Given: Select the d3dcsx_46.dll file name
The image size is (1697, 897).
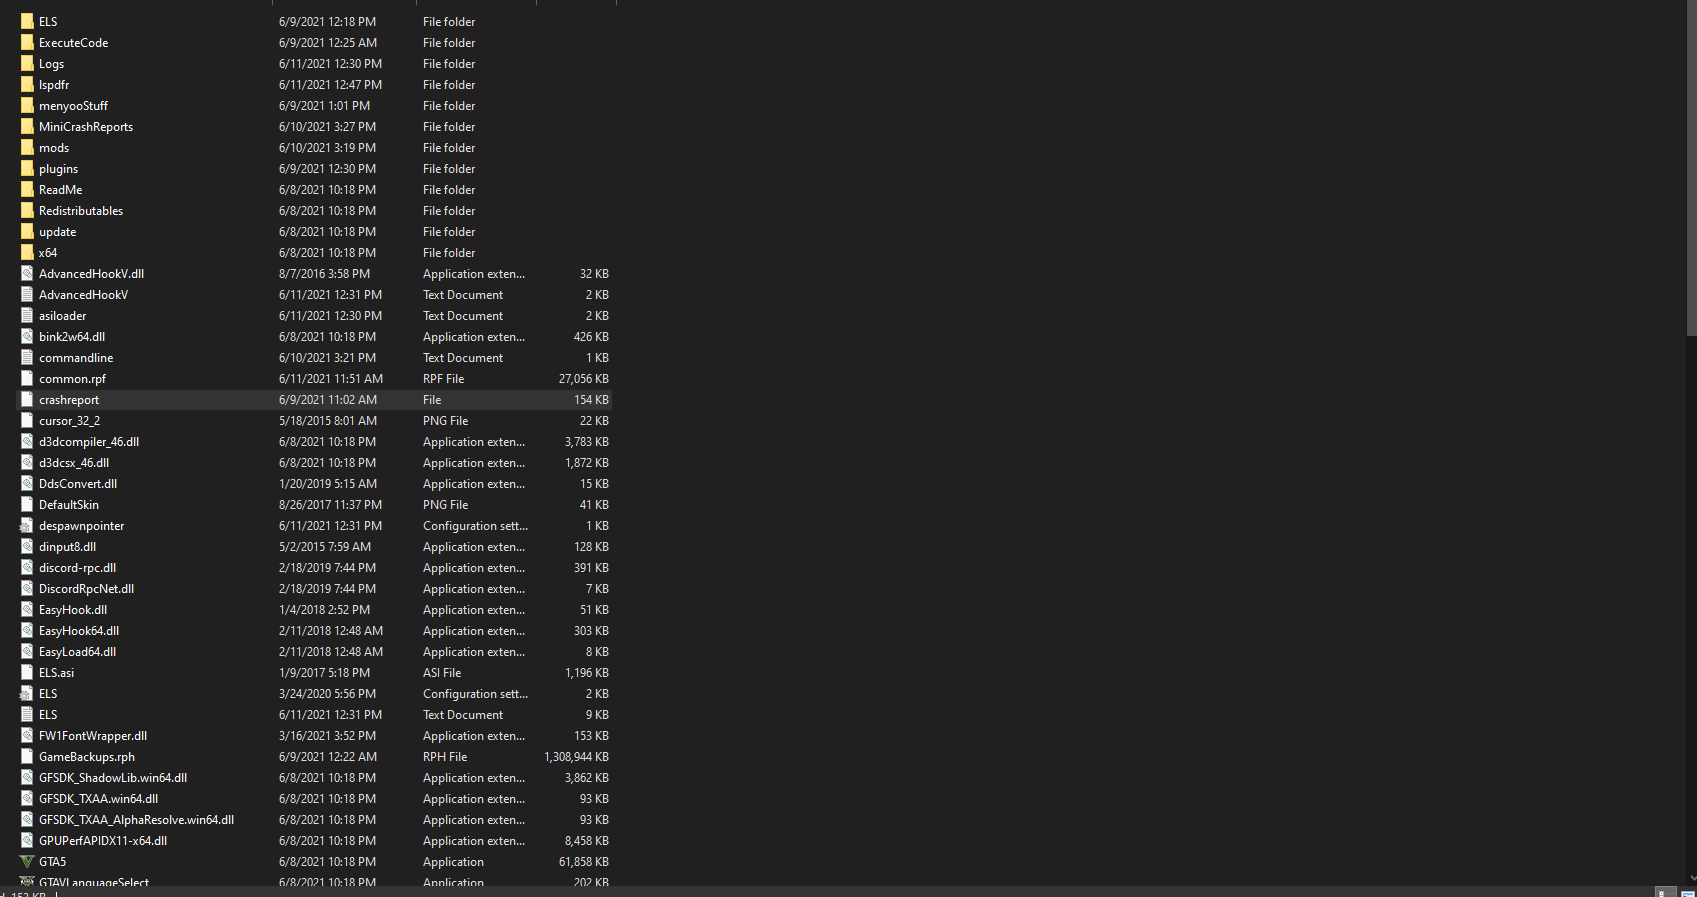Looking at the screenshot, I should pyautogui.click(x=74, y=463).
